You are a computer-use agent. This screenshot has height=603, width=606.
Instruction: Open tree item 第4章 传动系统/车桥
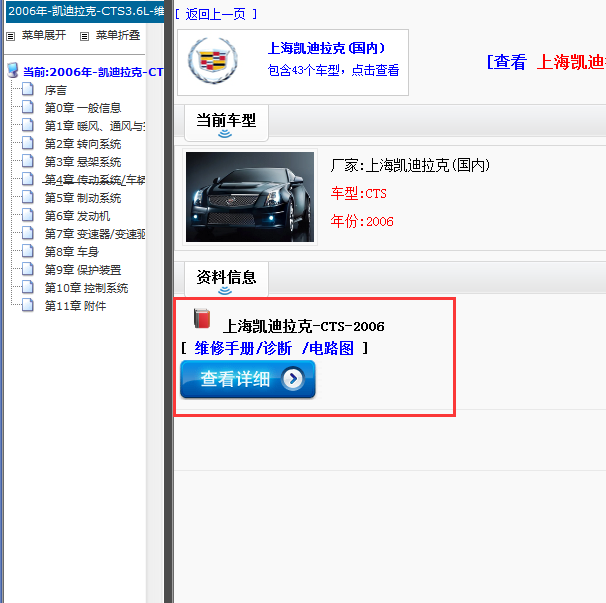[95, 180]
